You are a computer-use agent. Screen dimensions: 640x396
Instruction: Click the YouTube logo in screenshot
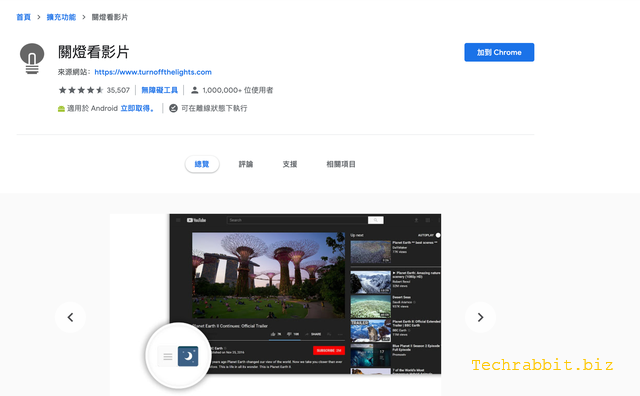(196, 220)
